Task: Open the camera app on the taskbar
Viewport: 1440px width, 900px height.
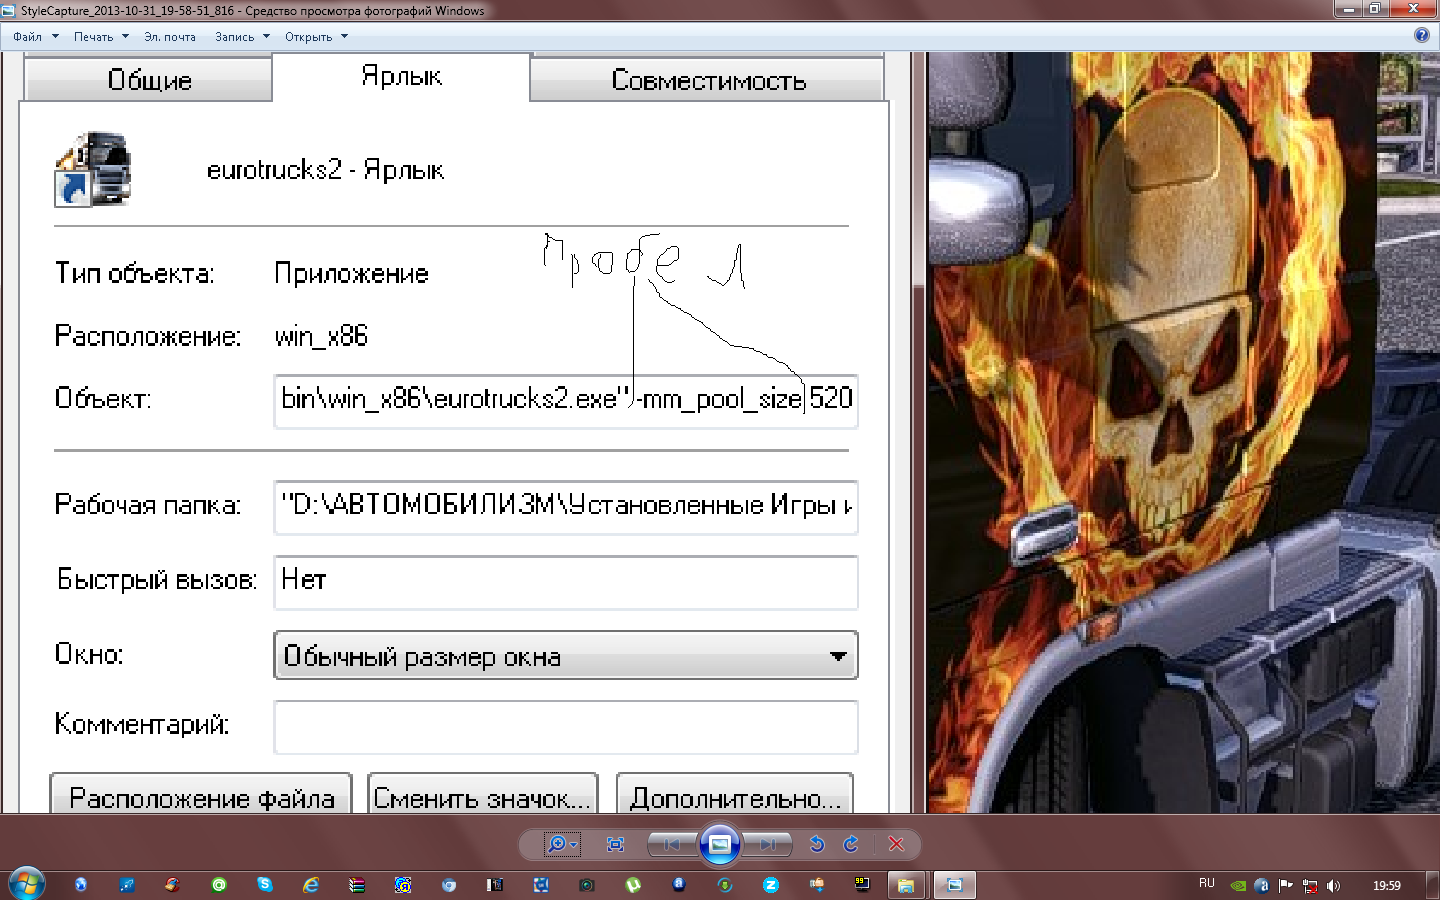Action: pos(587,885)
